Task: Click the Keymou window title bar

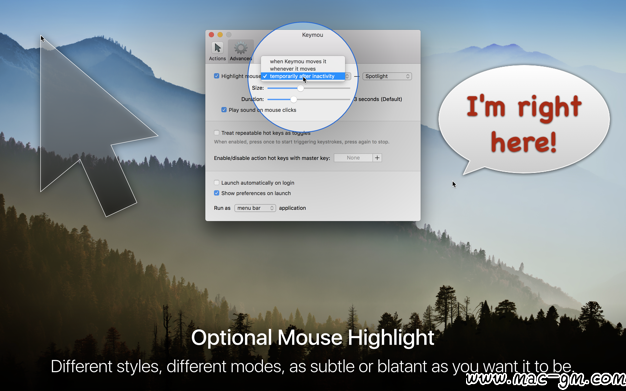Action: point(313,35)
